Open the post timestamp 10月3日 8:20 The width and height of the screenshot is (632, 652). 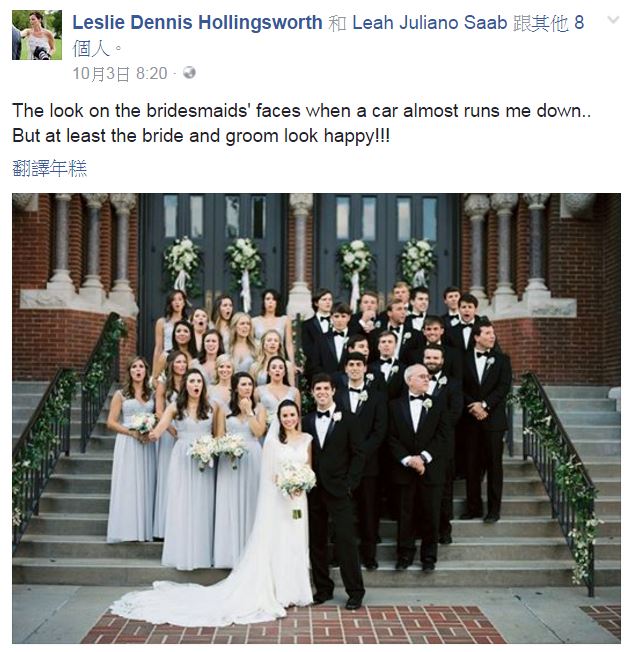coord(120,74)
